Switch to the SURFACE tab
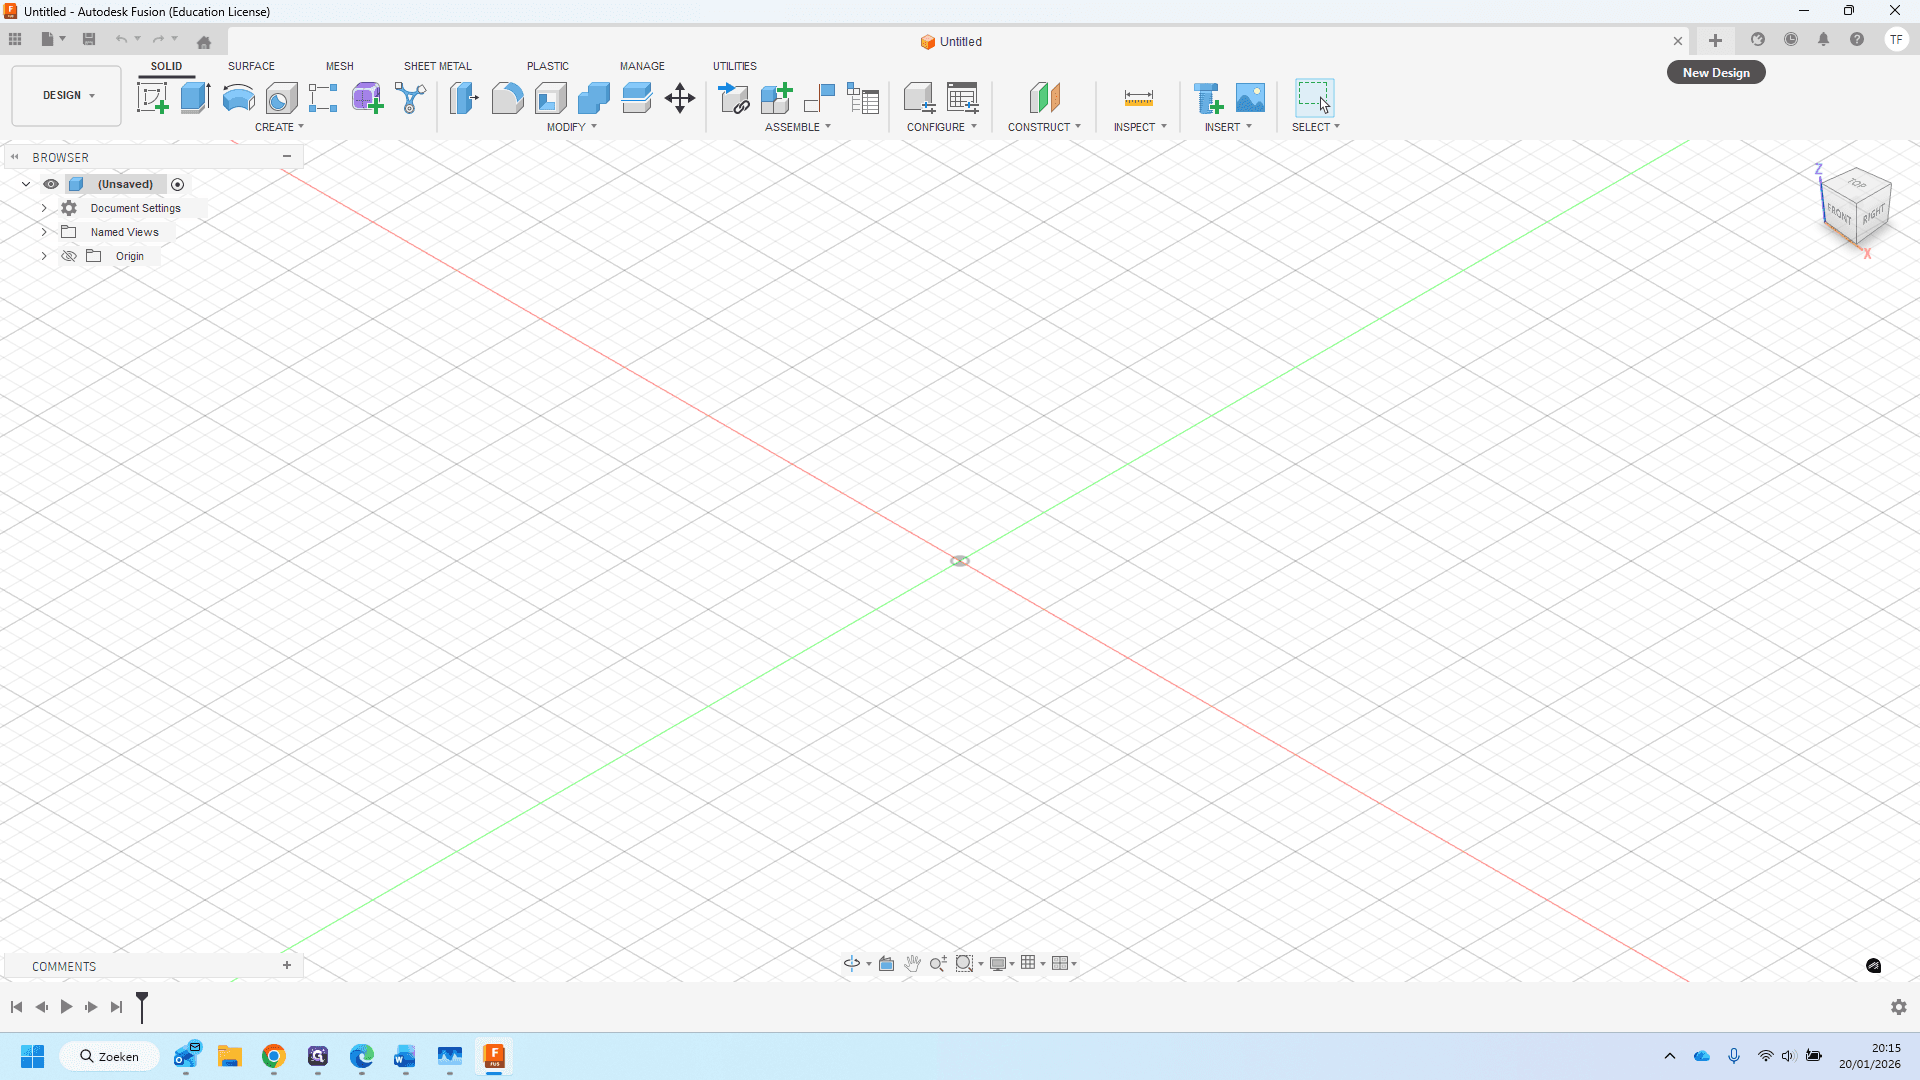The width and height of the screenshot is (1920, 1080). point(251,66)
